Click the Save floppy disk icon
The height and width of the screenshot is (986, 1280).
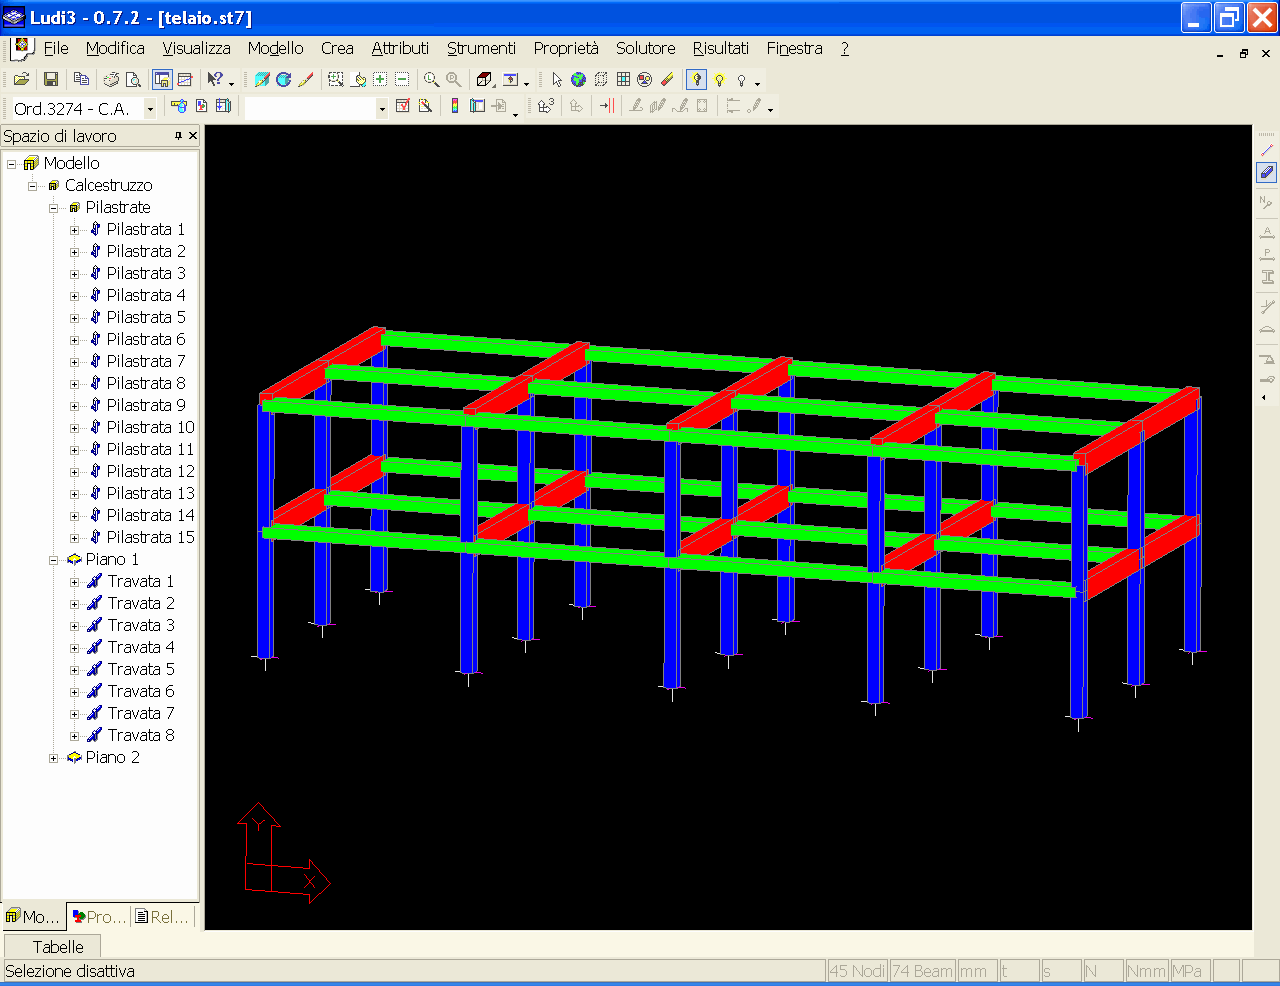click(51, 79)
